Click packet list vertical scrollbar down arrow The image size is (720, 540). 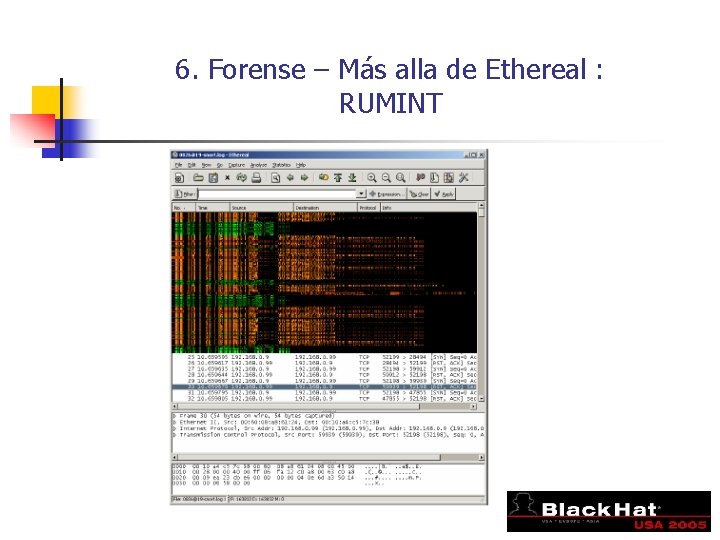pyautogui.click(x=481, y=399)
